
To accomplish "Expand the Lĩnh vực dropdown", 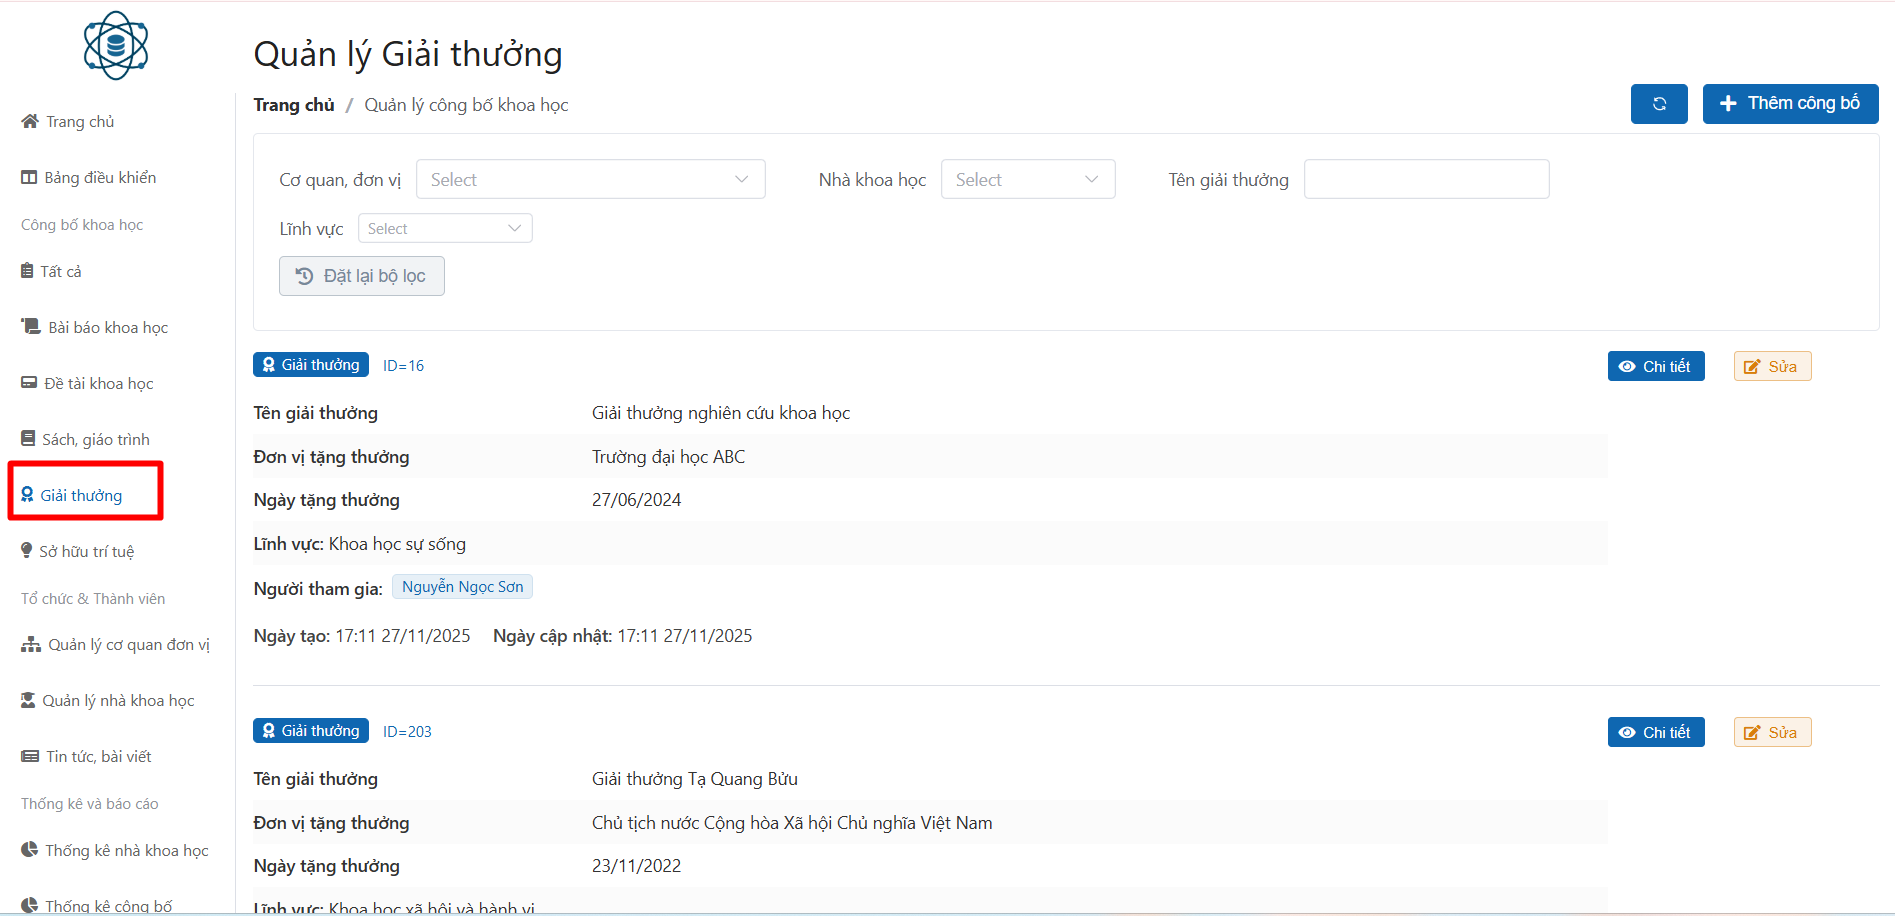I will click(444, 229).
